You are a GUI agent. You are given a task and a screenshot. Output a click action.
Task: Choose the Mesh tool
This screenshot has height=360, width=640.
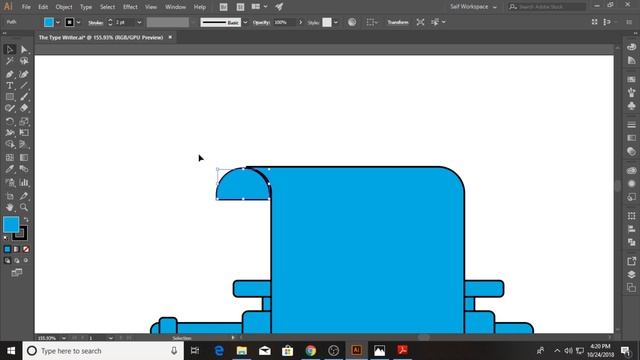10,158
